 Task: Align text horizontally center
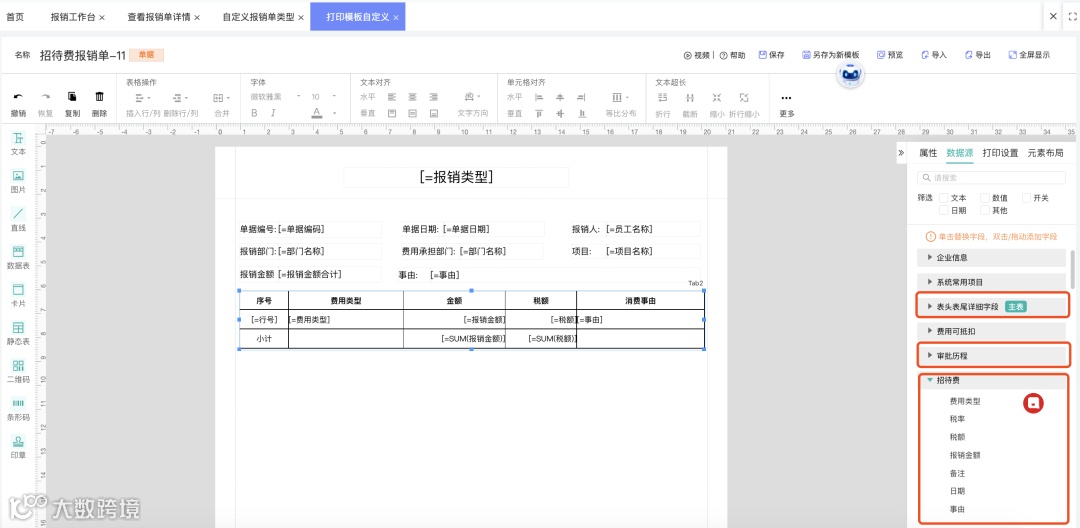tap(413, 97)
